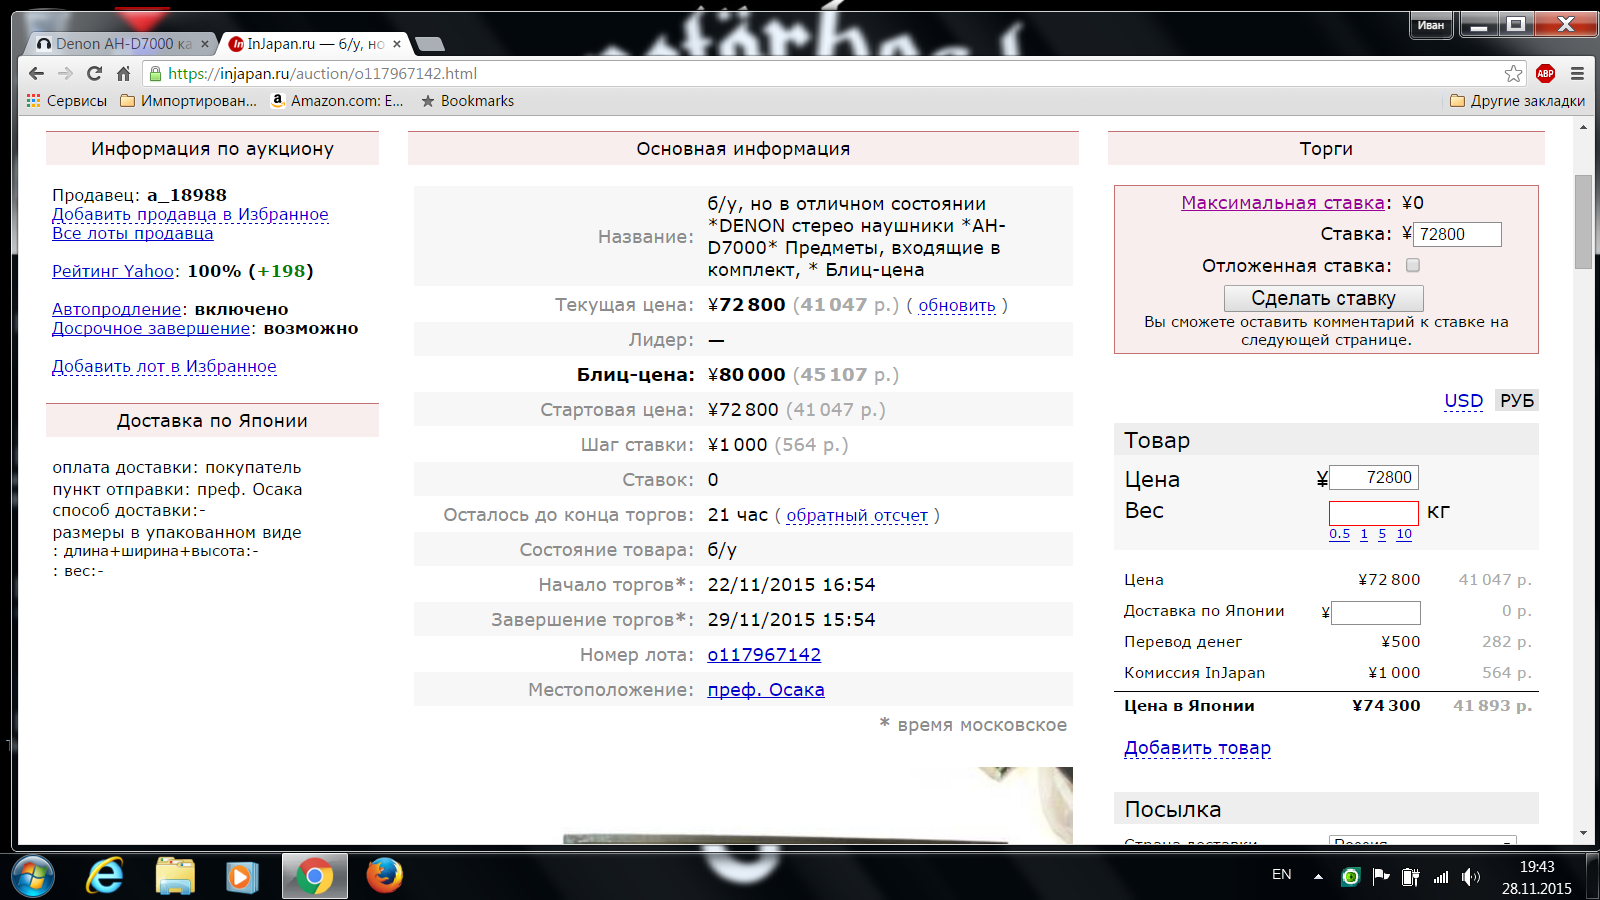Enable the Отложенная ставка checkbox
This screenshot has height=900, width=1600.
click(1413, 265)
